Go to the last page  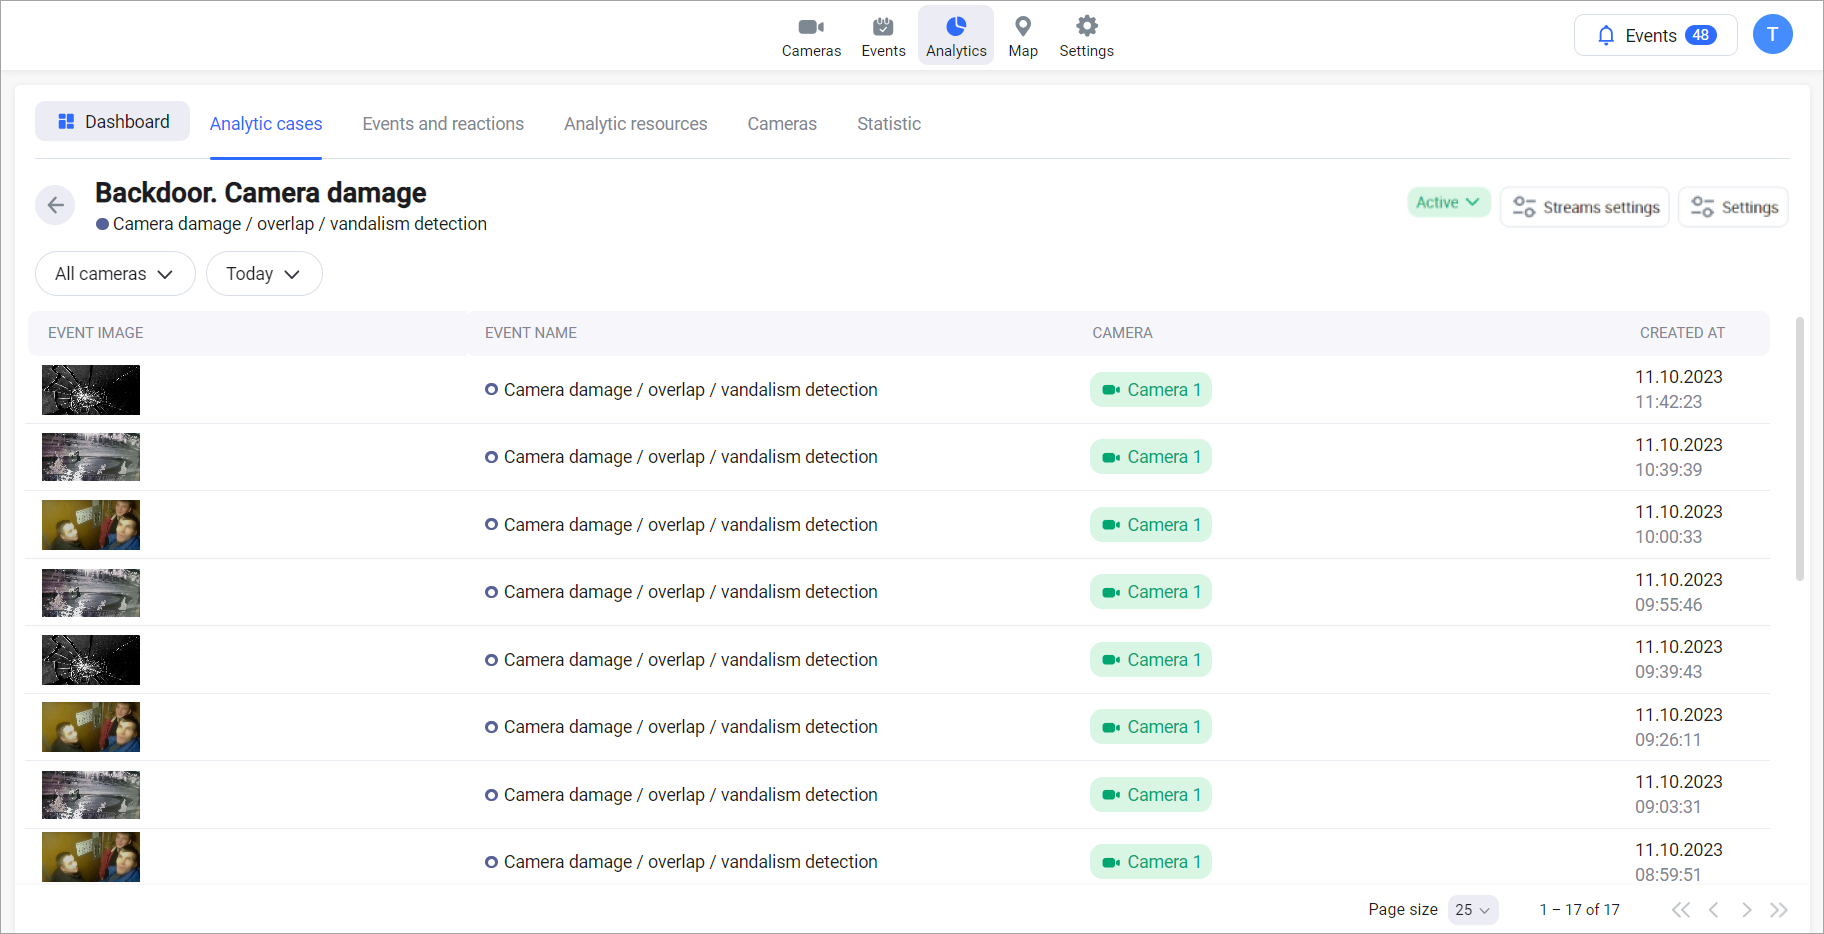pyautogui.click(x=1778, y=909)
